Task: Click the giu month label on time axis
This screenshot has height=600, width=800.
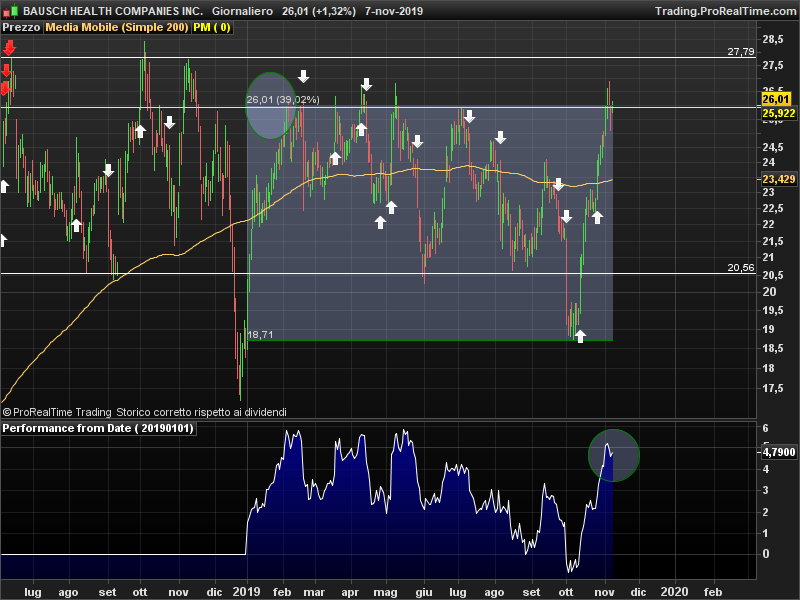Action: tap(424, 592)
